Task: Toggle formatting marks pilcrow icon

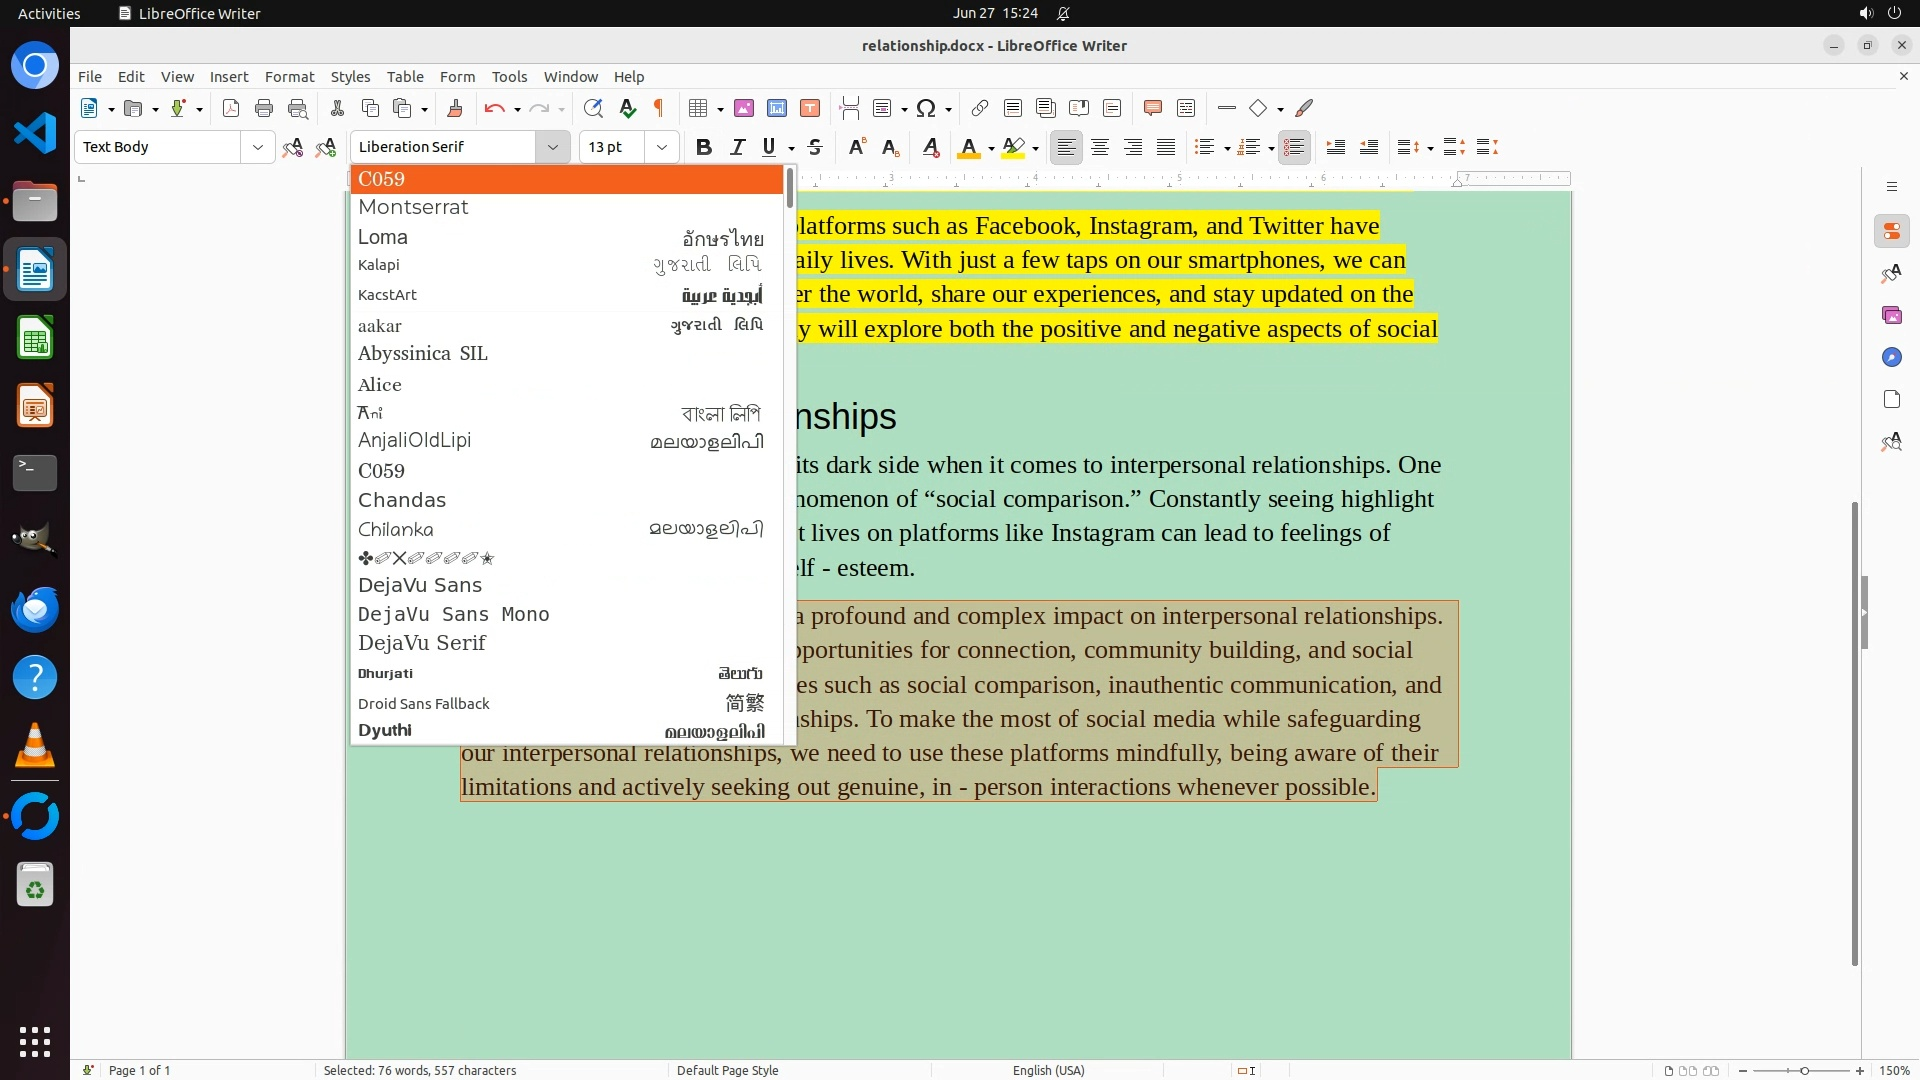Action: [659, 108]
